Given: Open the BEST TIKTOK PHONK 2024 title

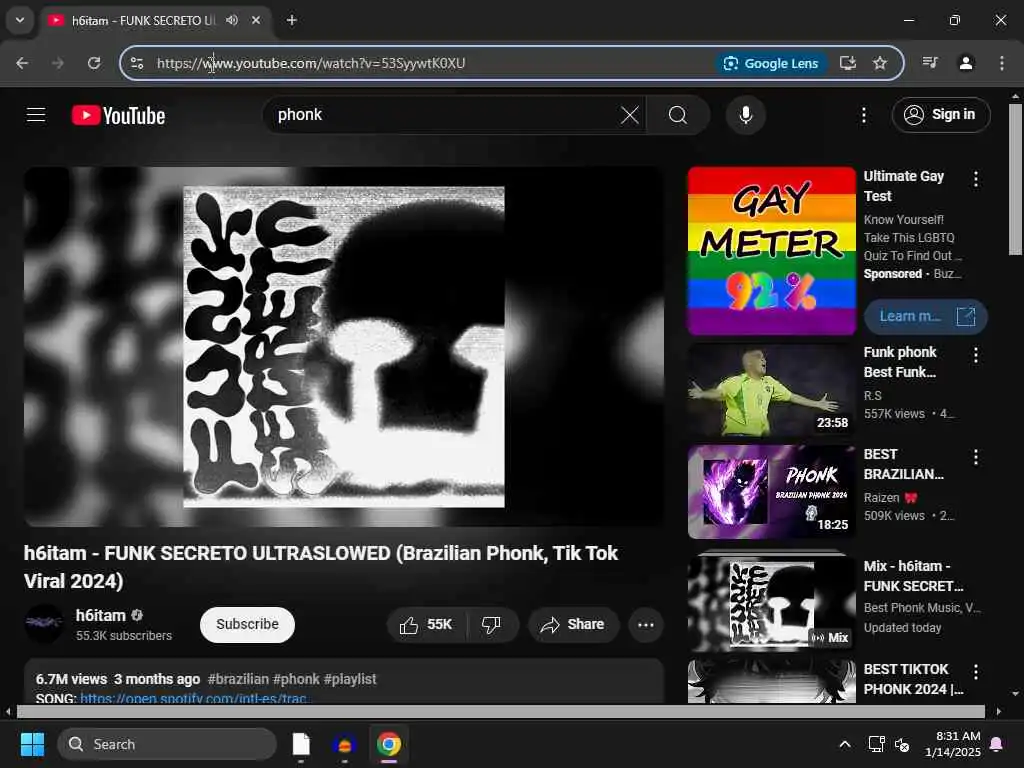Looking at the screenshot, I should (913, 679).
